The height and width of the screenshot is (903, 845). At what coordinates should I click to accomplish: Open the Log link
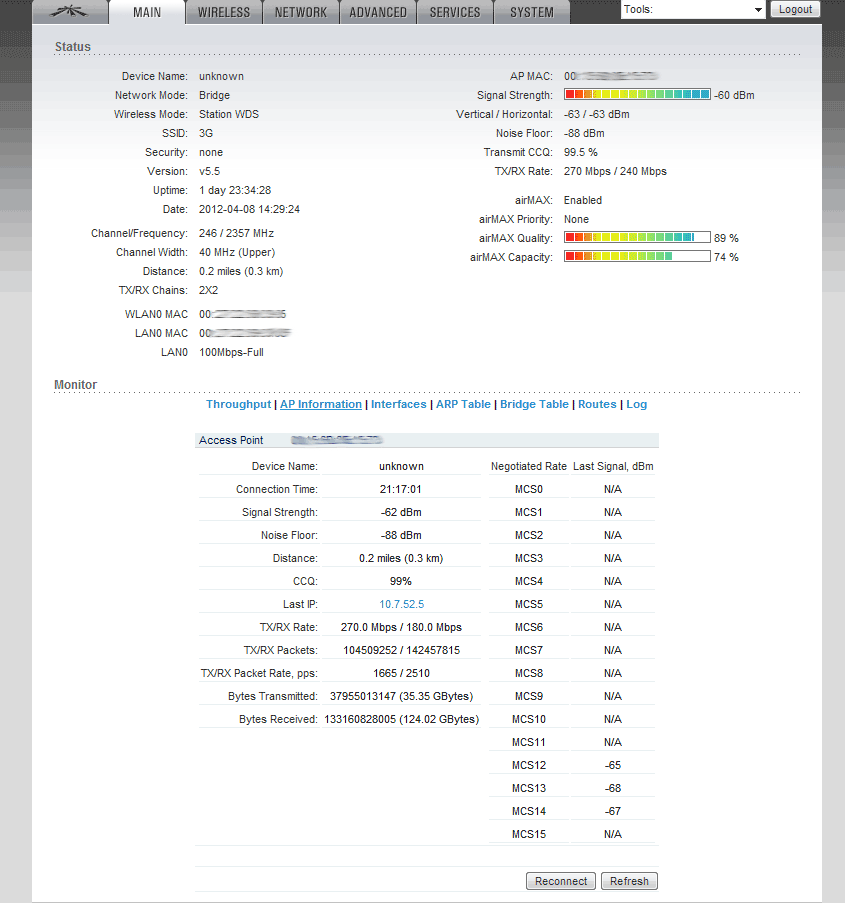(636, 404)
